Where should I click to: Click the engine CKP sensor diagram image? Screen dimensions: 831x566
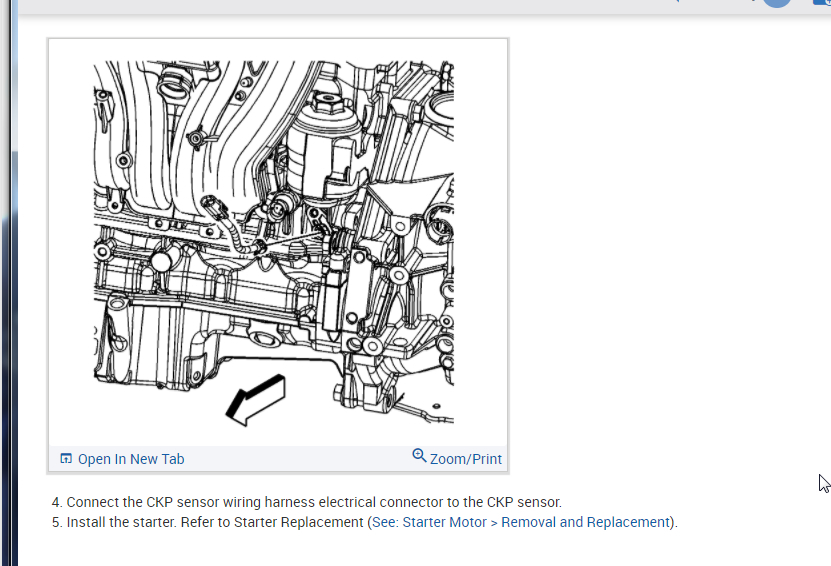[273, 243]
